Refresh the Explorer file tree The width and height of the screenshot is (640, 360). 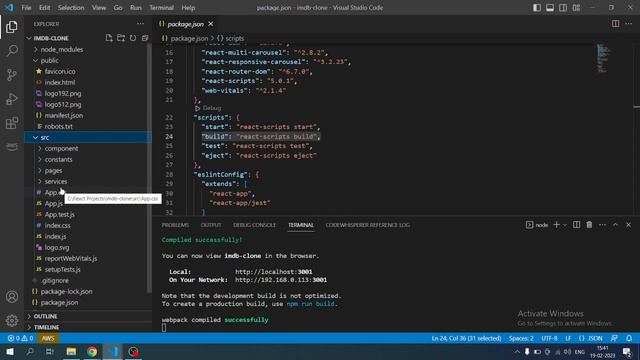(133, 38)
